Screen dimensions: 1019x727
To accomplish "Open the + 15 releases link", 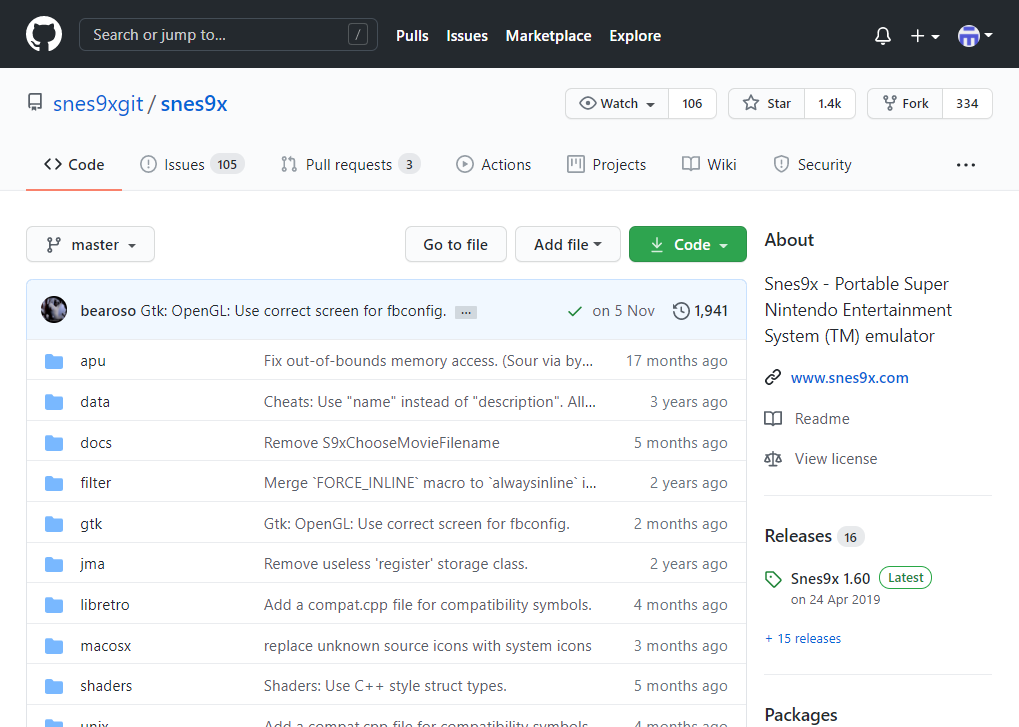I will tap(803, 639).
